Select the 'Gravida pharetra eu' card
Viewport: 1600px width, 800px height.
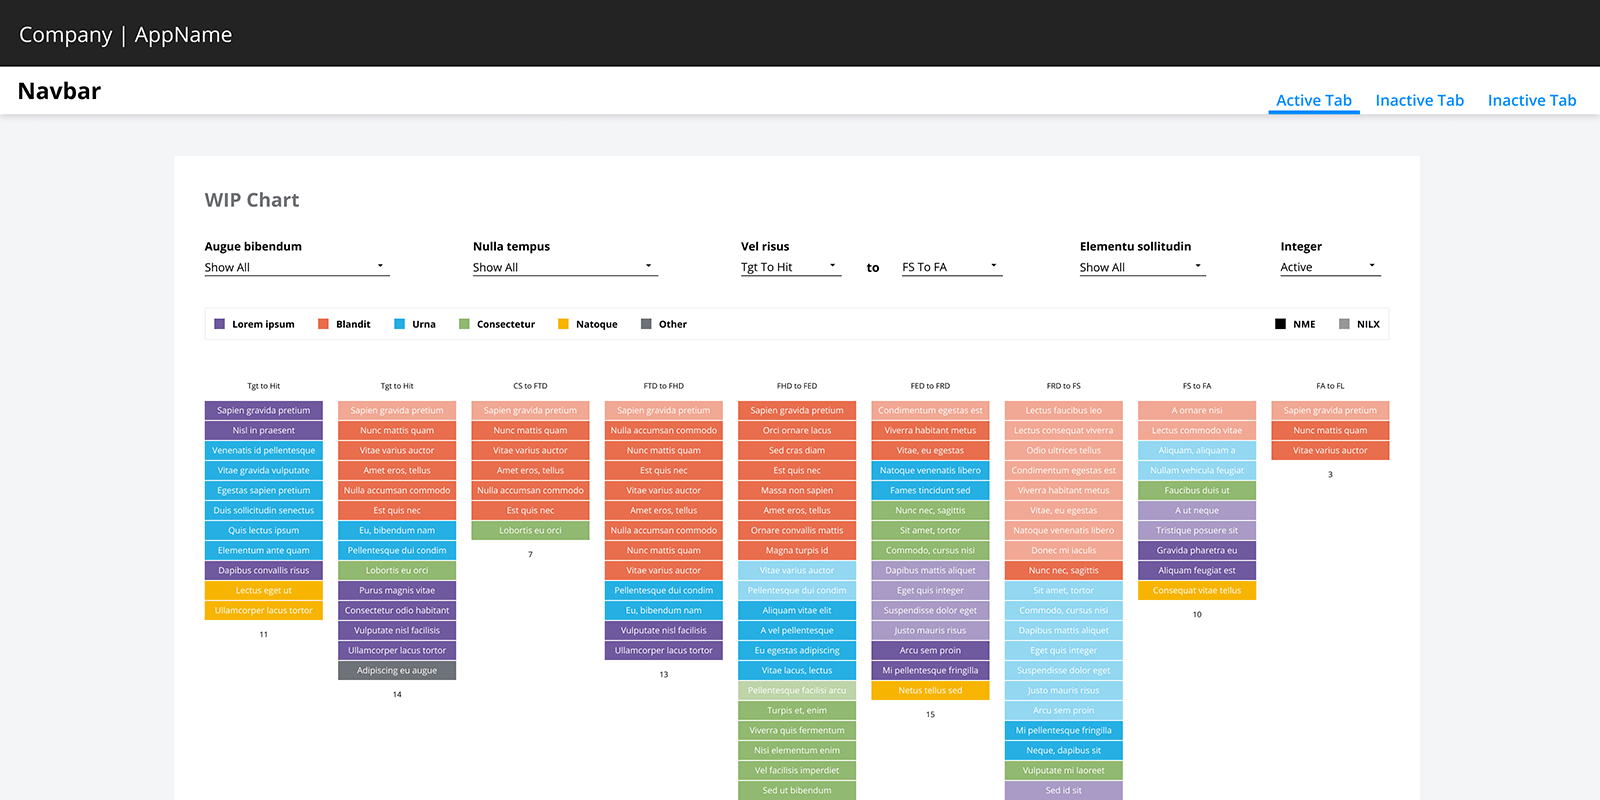1197,550
